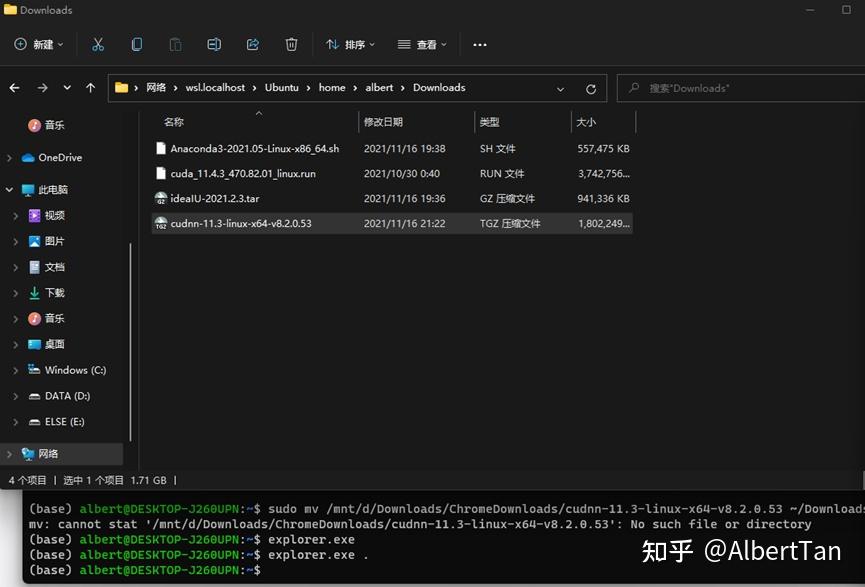The image size is (865, 587).
Task: Click the cudnn TGZ archive icon
Action: (161, 223)
